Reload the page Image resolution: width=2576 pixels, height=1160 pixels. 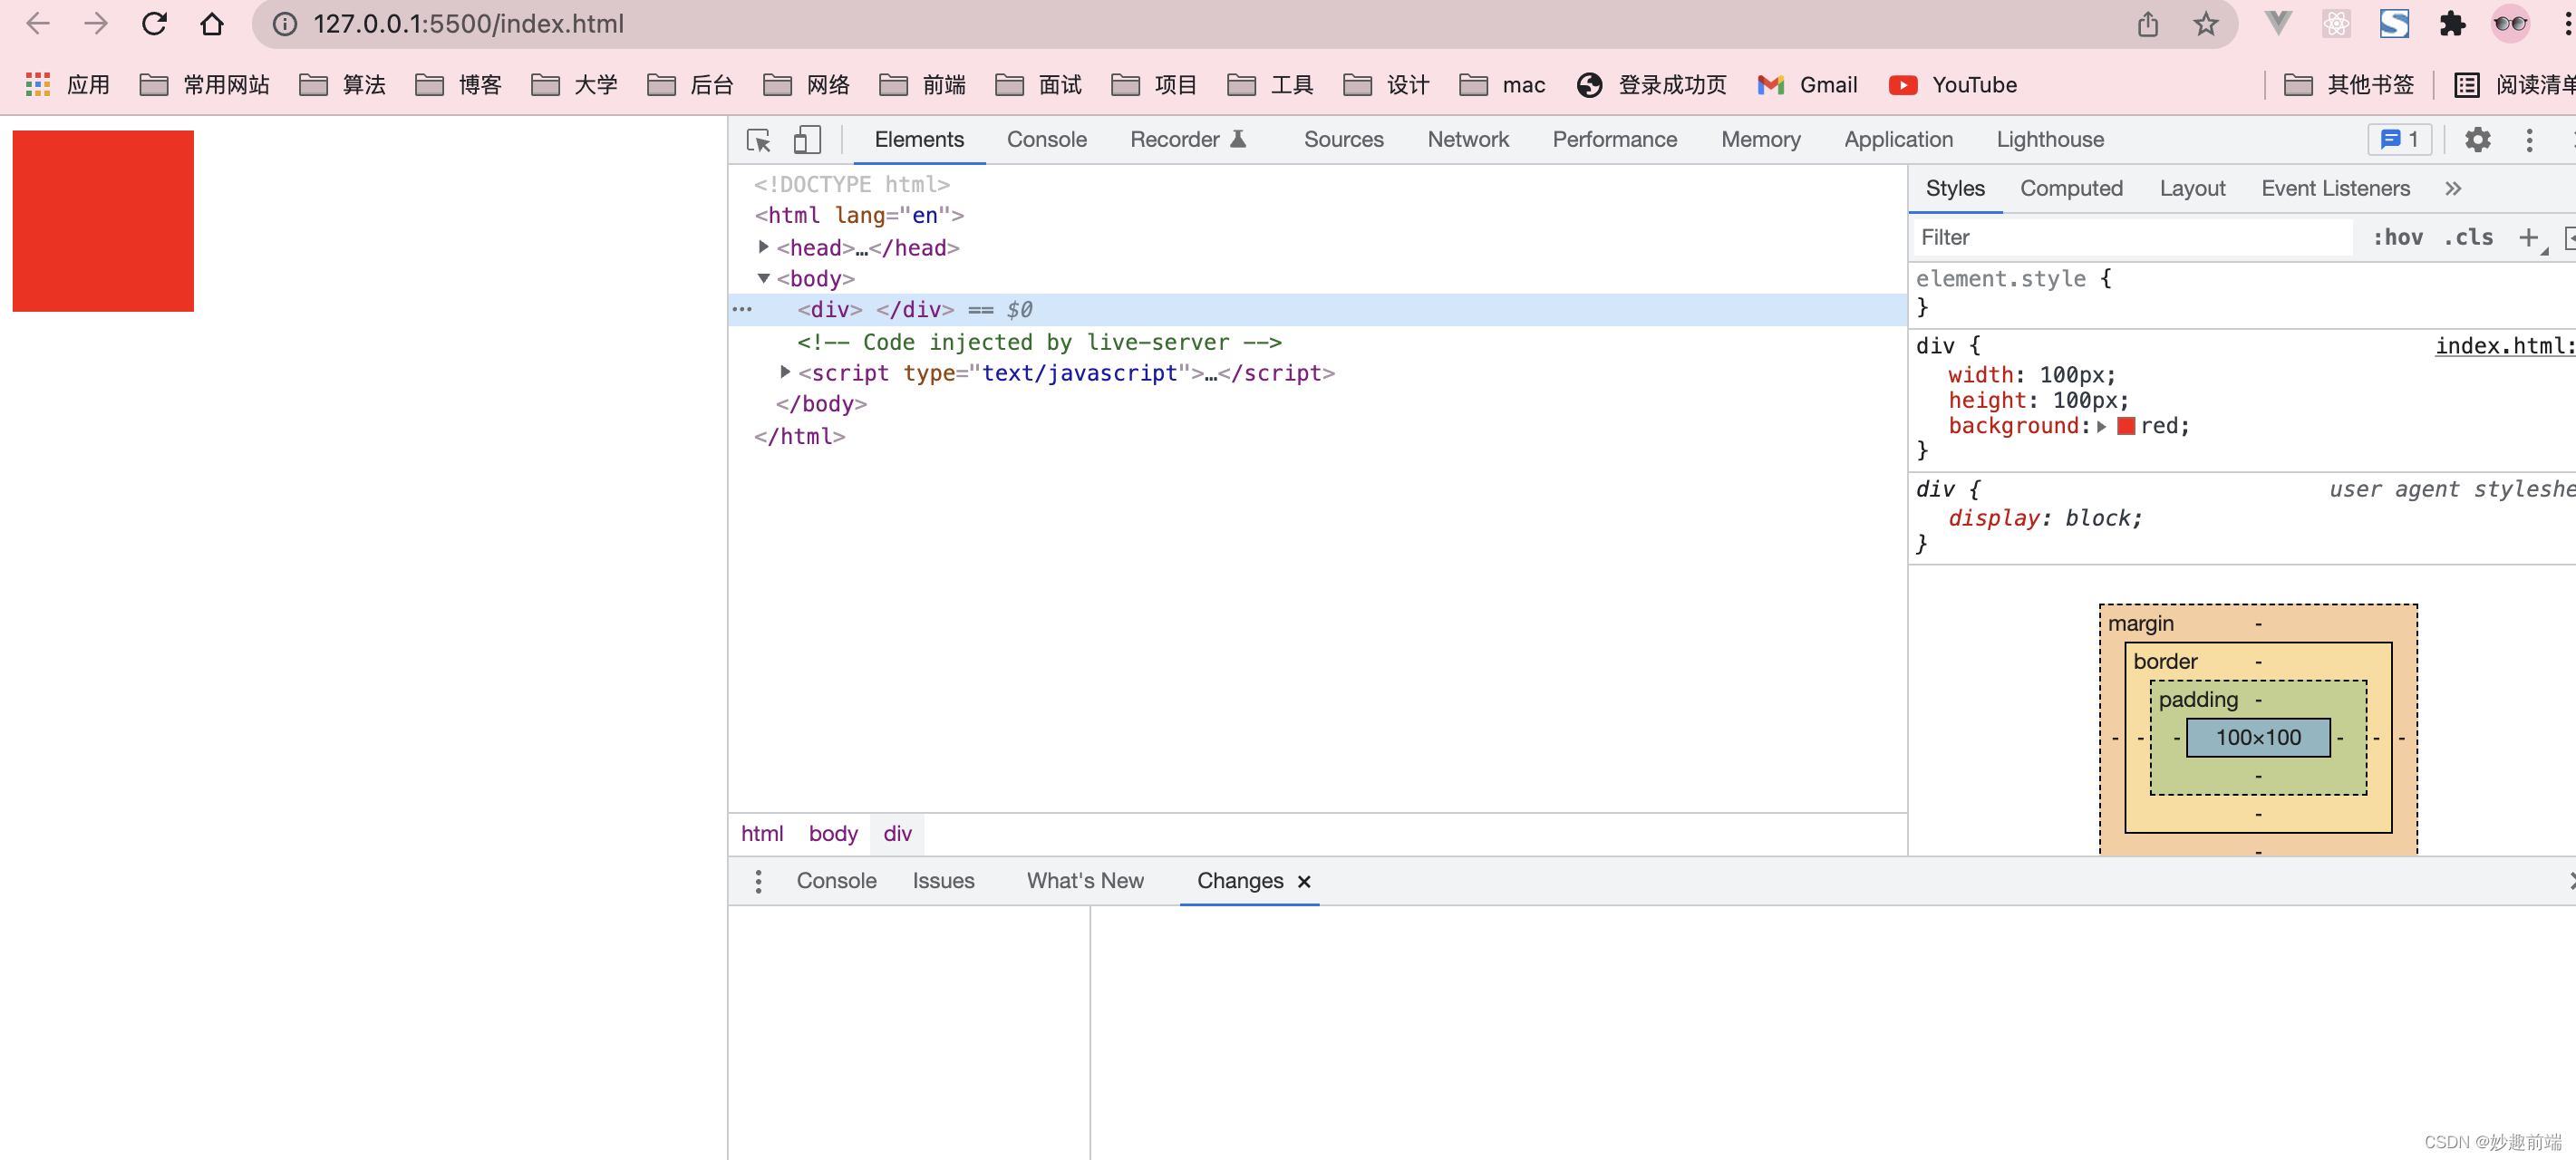154,24
